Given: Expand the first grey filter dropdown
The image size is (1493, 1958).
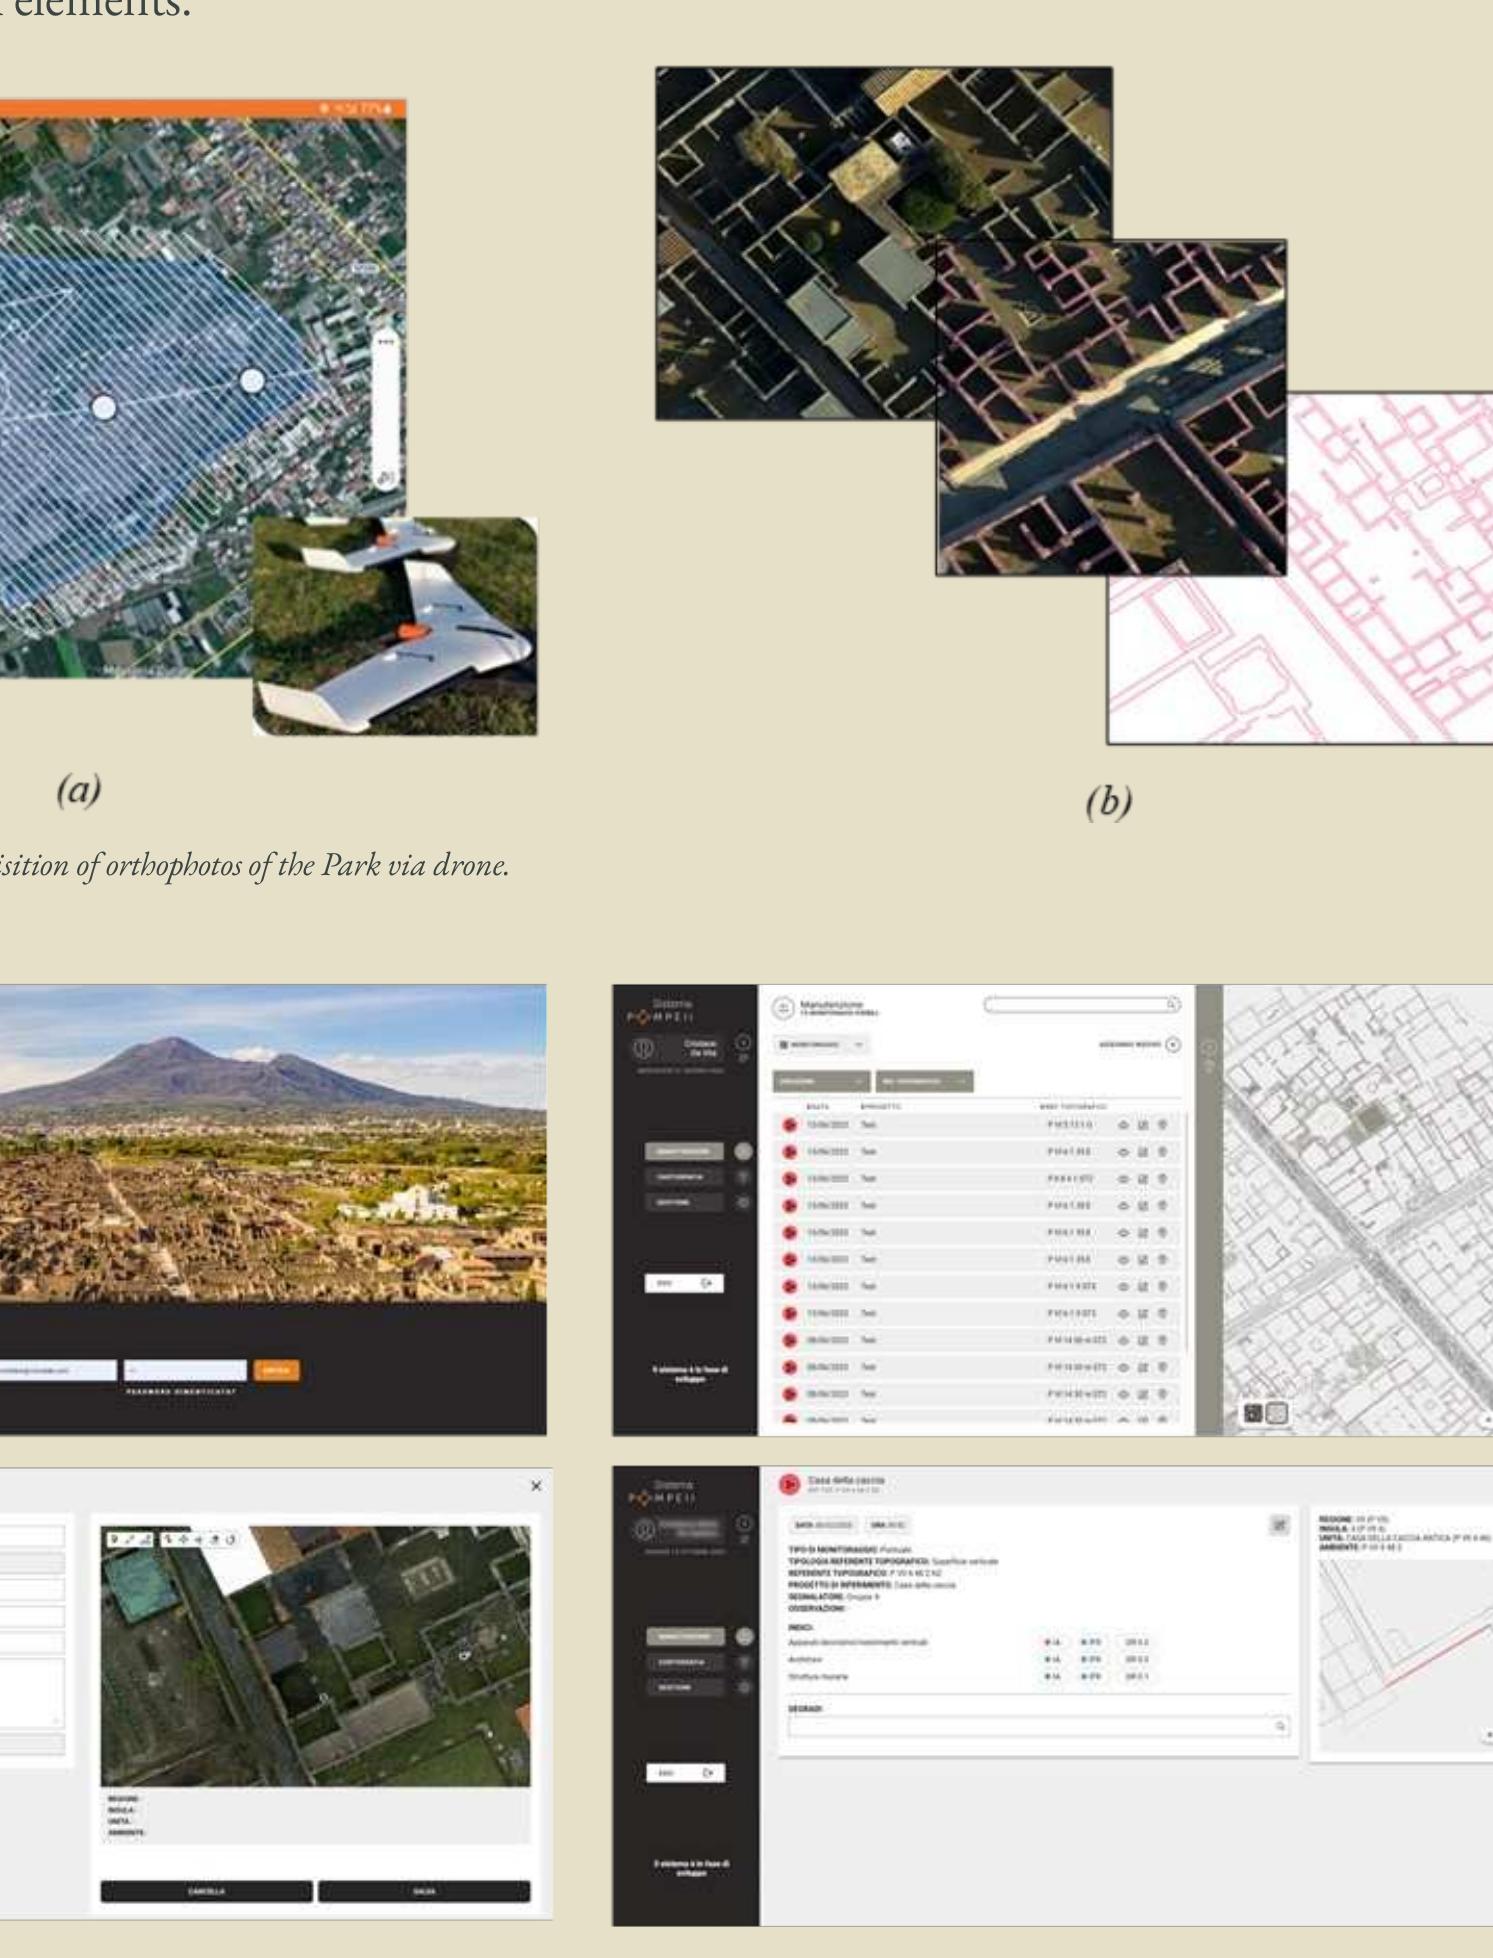Looking at the screenshot, I should tap(821, 1081).
